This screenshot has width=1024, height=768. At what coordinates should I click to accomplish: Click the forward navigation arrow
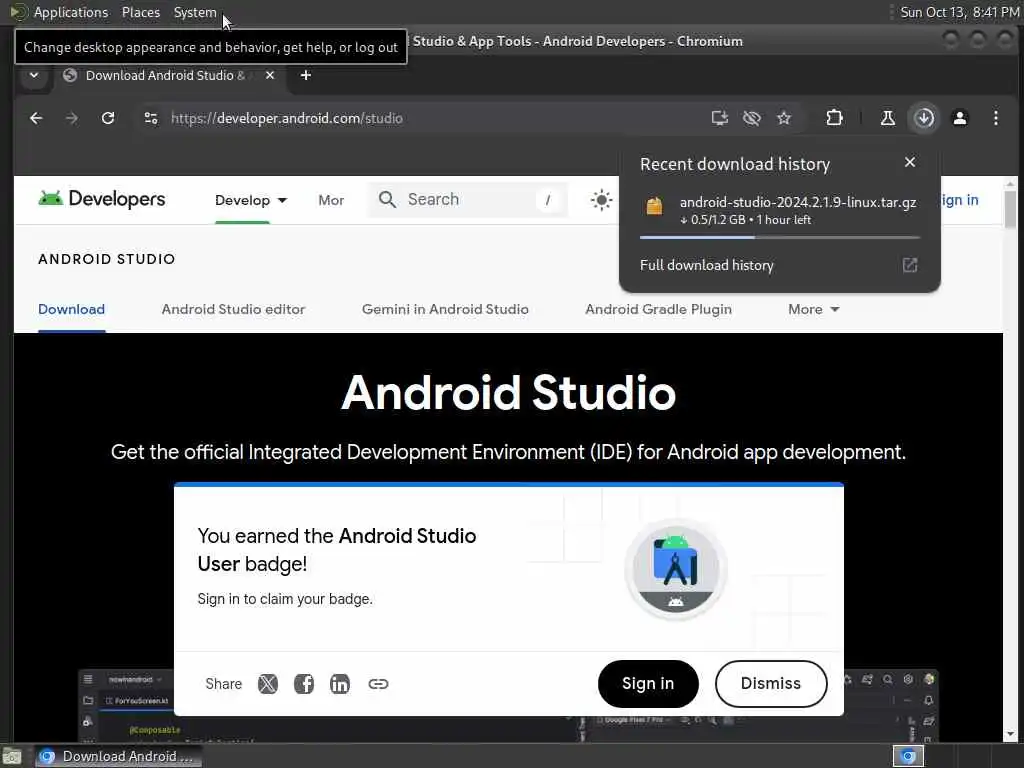(72, 118)
